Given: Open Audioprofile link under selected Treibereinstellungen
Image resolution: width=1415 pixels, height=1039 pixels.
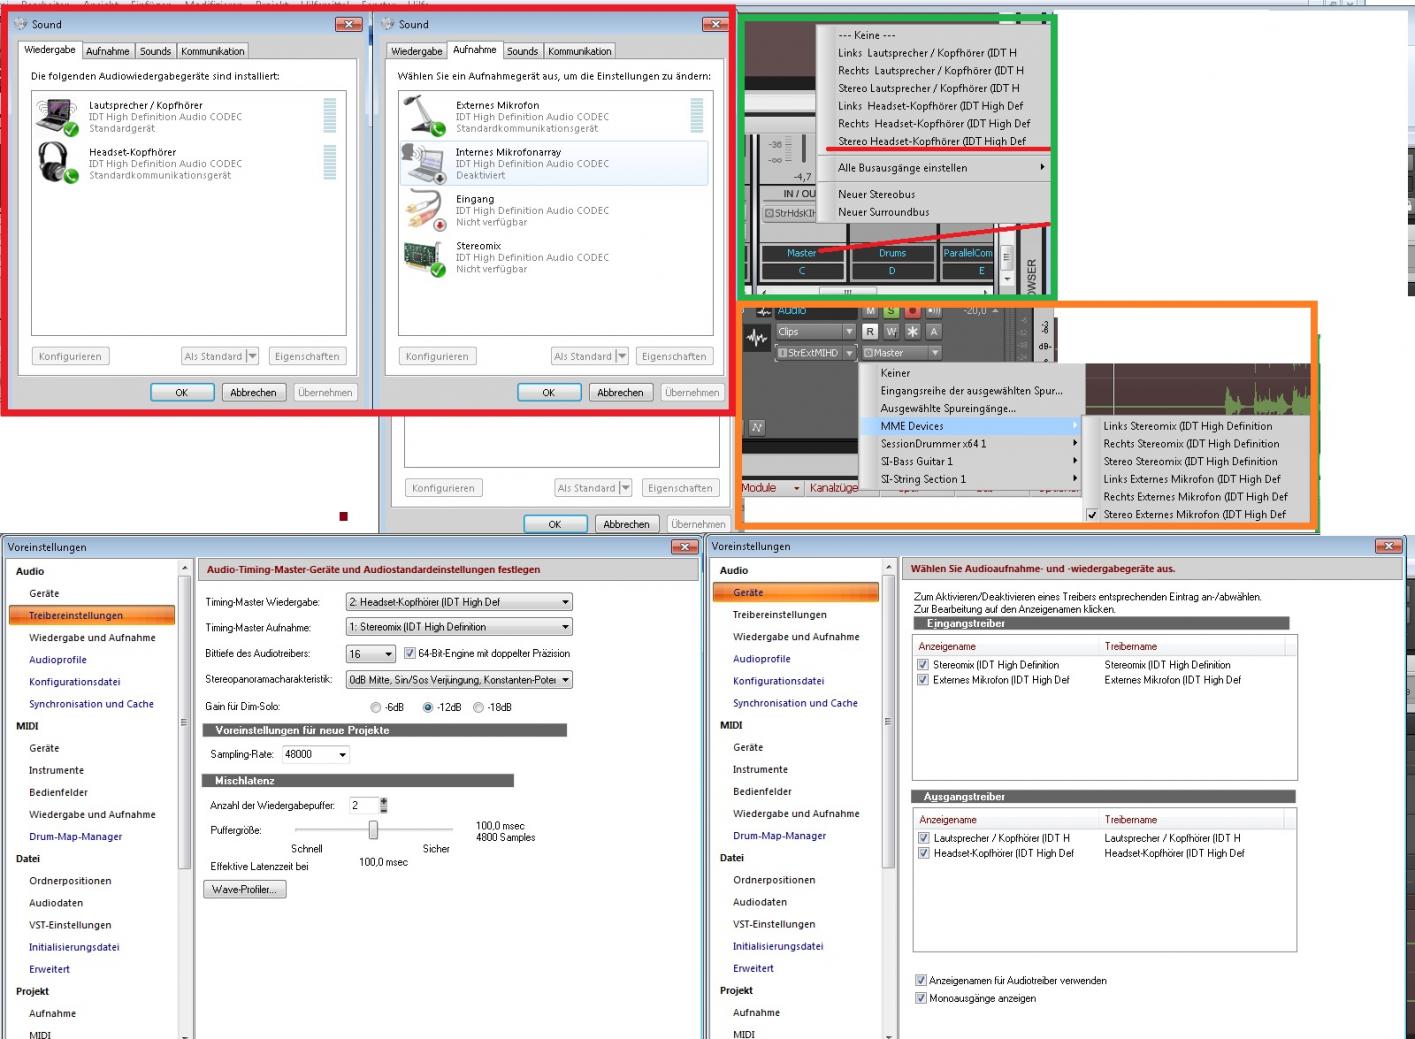Looking at the screenshot, I should click(x=58, y=660).
